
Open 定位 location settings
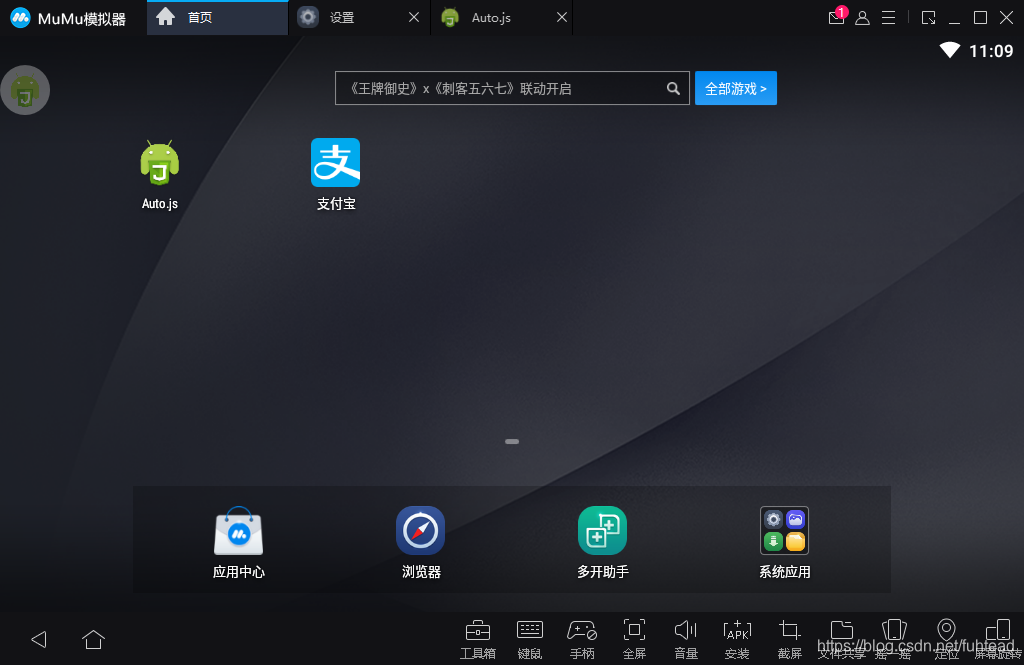tap(946, 639)
